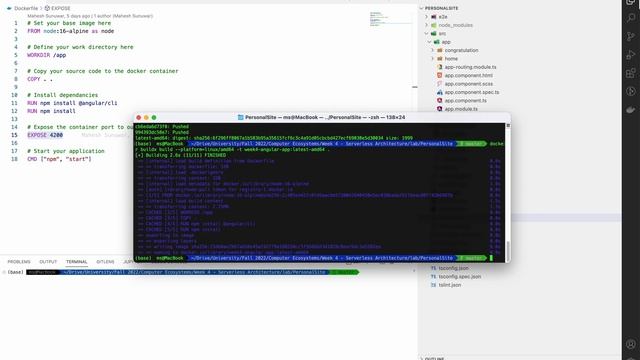Click the app.component.spec.ts file icon
Viewport: 640px width, 360px height.
(440, 92)
